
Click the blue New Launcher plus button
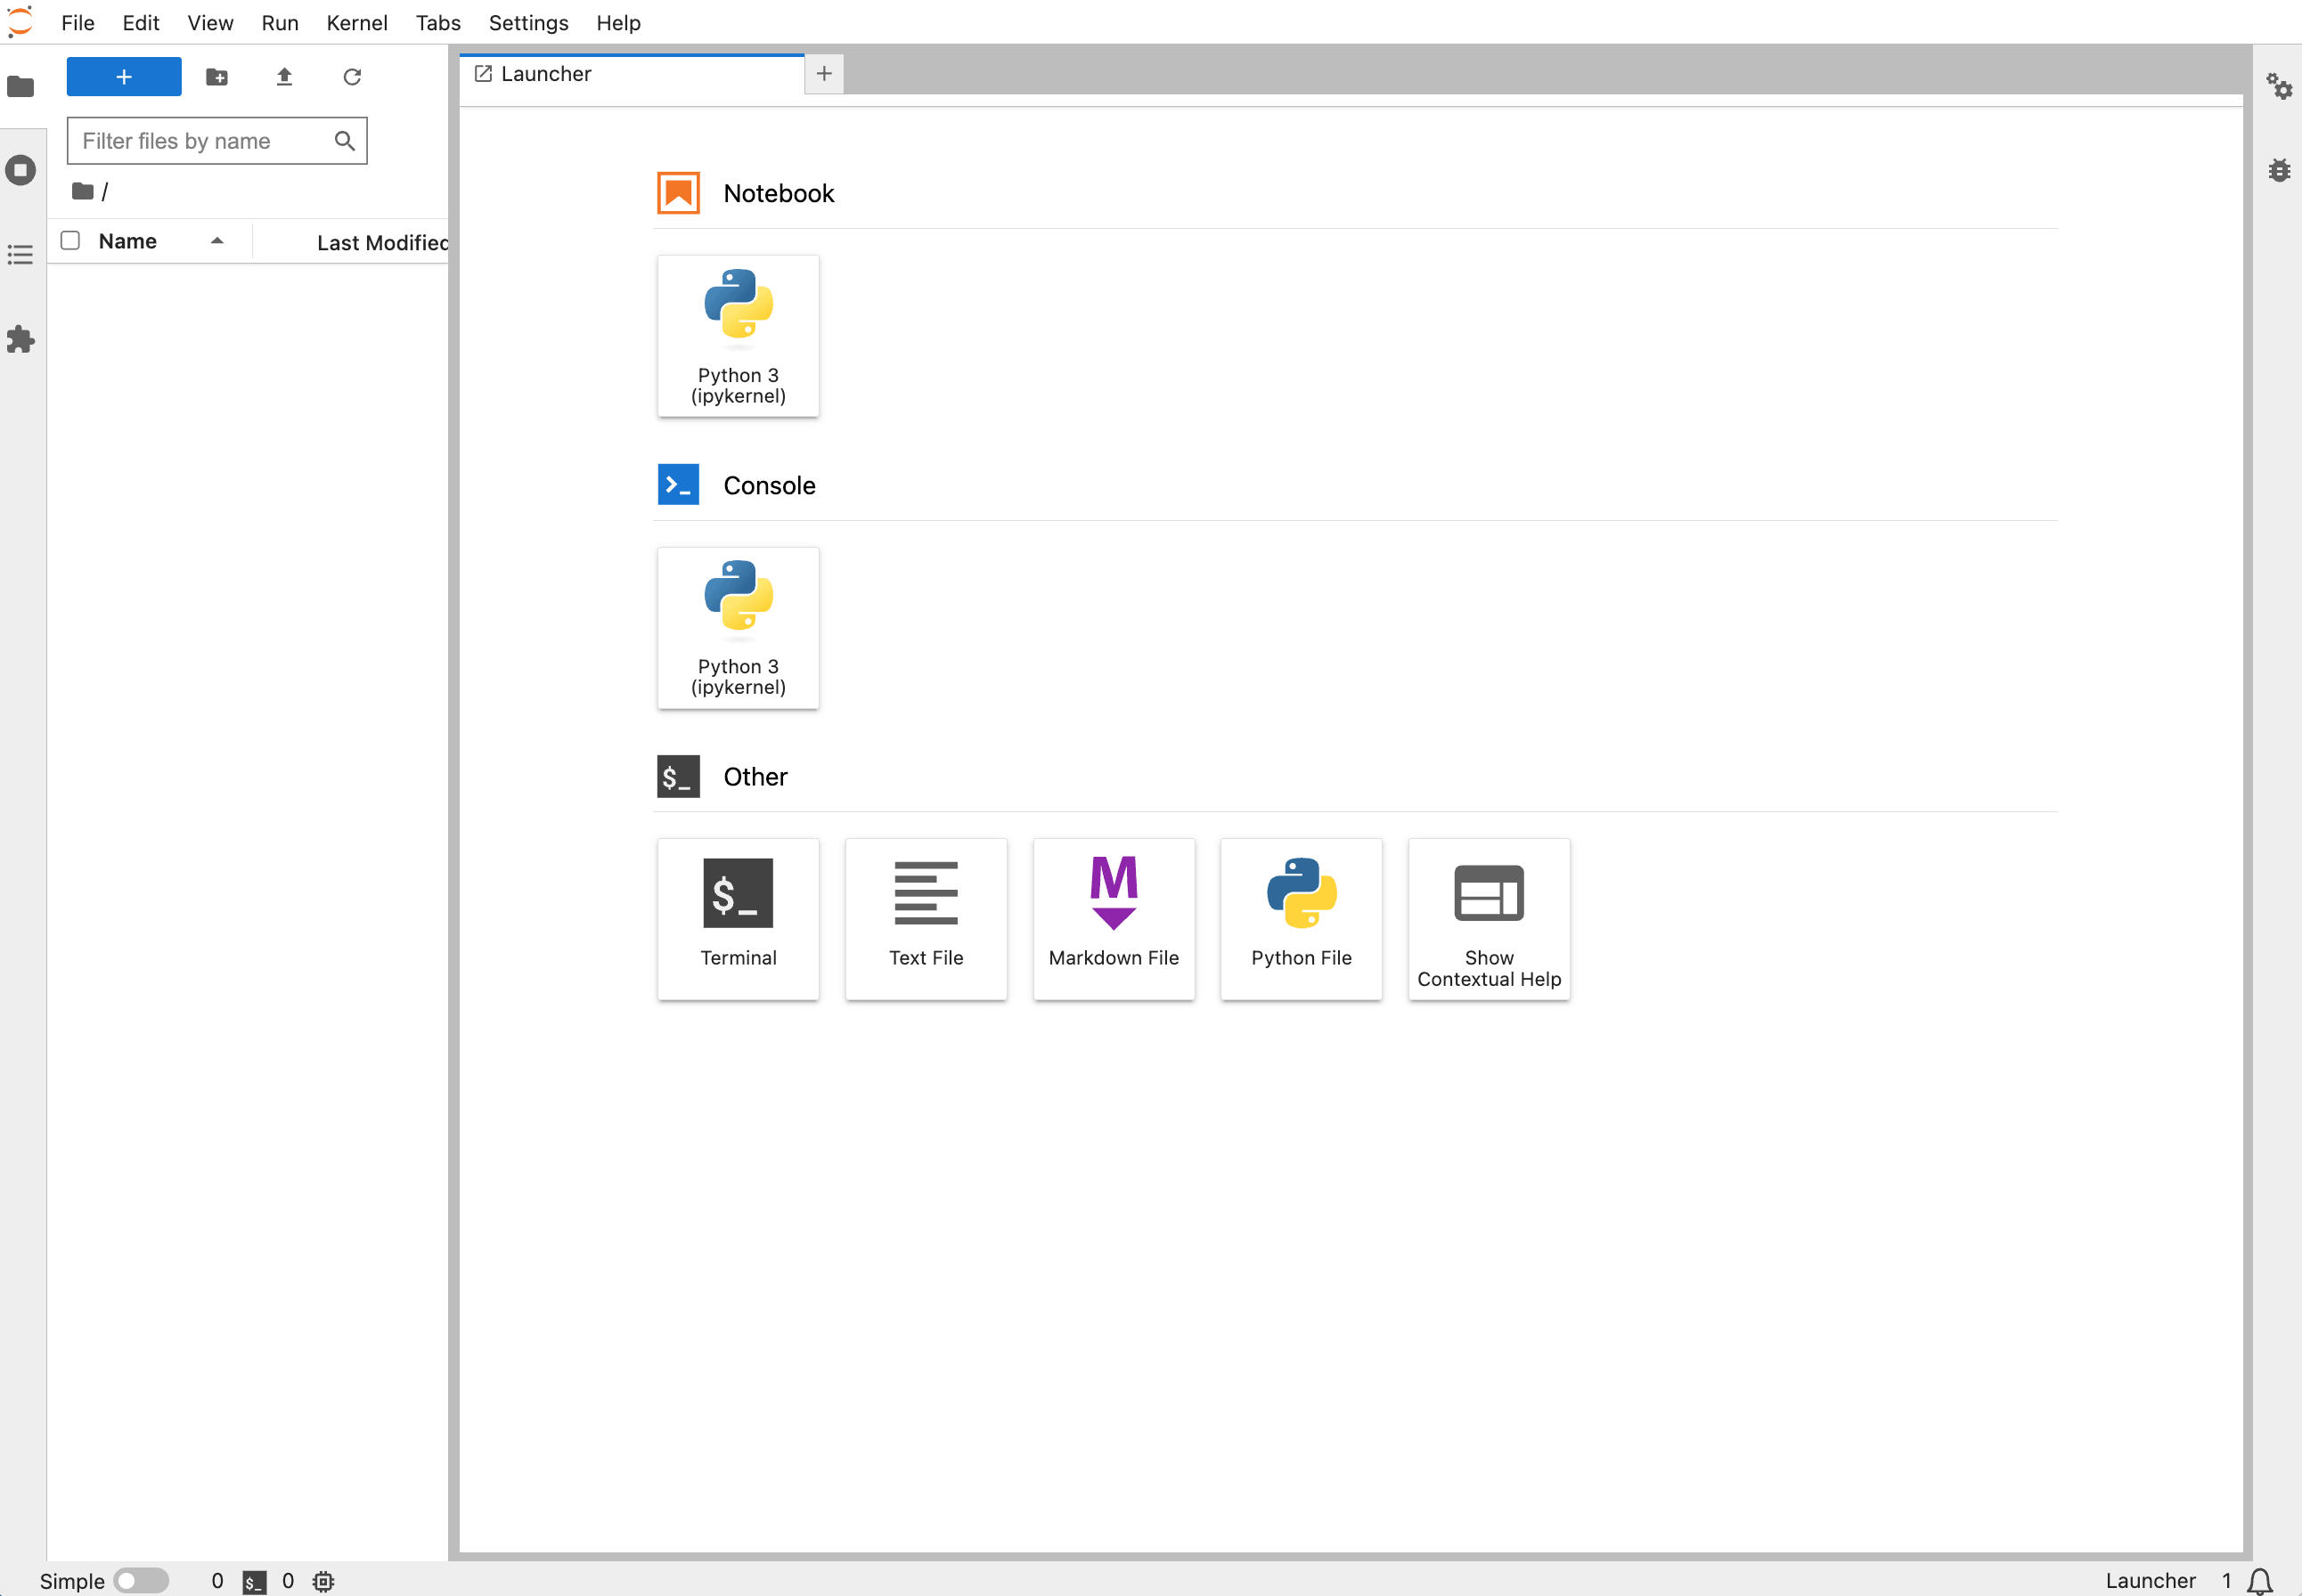tap(124, 77)
